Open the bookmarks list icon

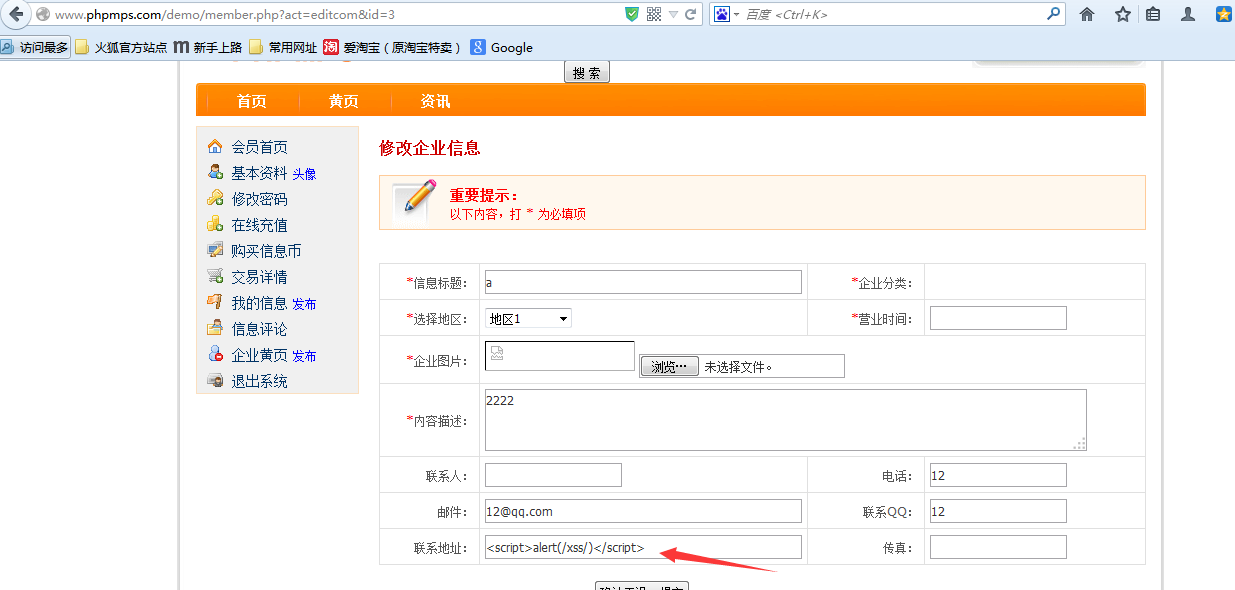tap(1153, 14)
